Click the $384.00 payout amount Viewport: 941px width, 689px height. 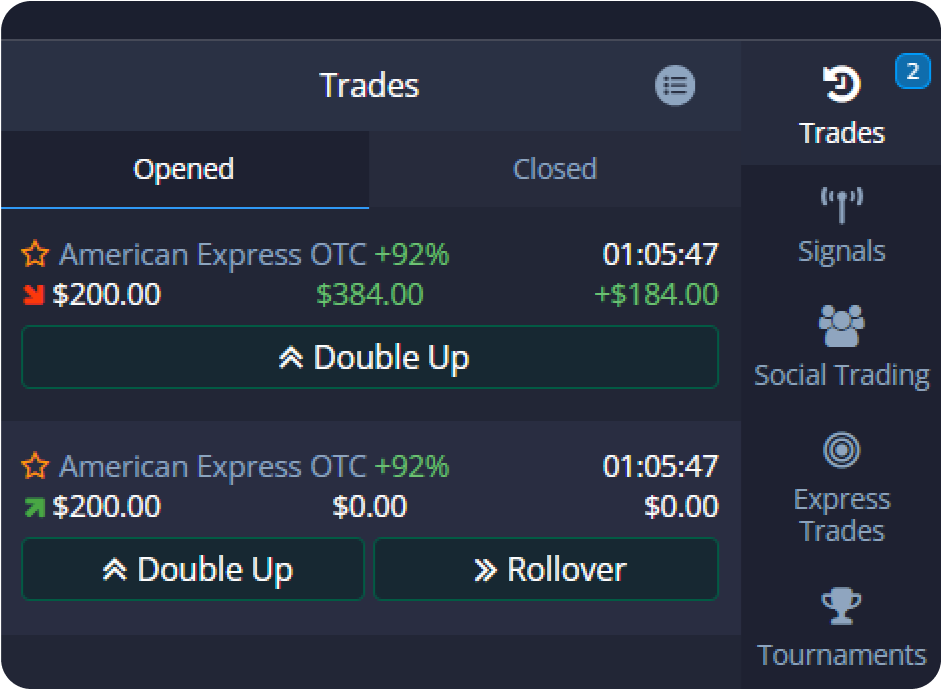click(369, 295)
